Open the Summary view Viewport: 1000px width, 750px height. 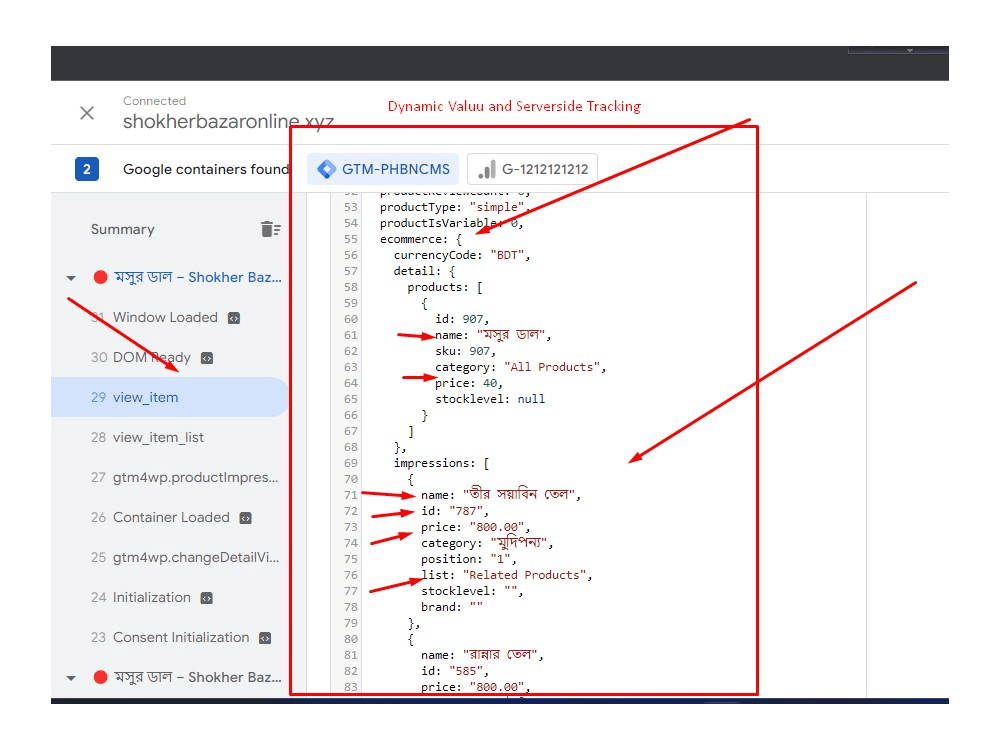[122, 229]
